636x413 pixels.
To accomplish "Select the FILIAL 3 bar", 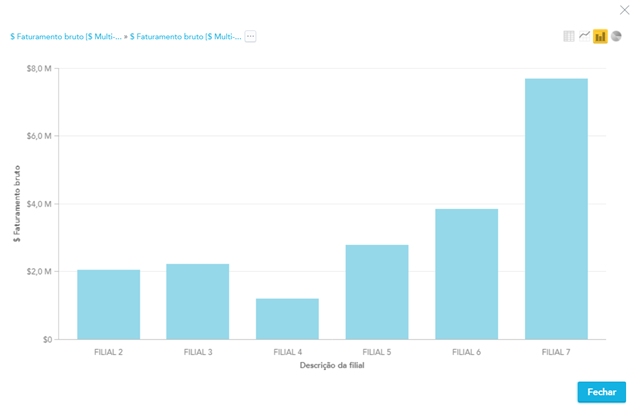I will pos(198,302).
